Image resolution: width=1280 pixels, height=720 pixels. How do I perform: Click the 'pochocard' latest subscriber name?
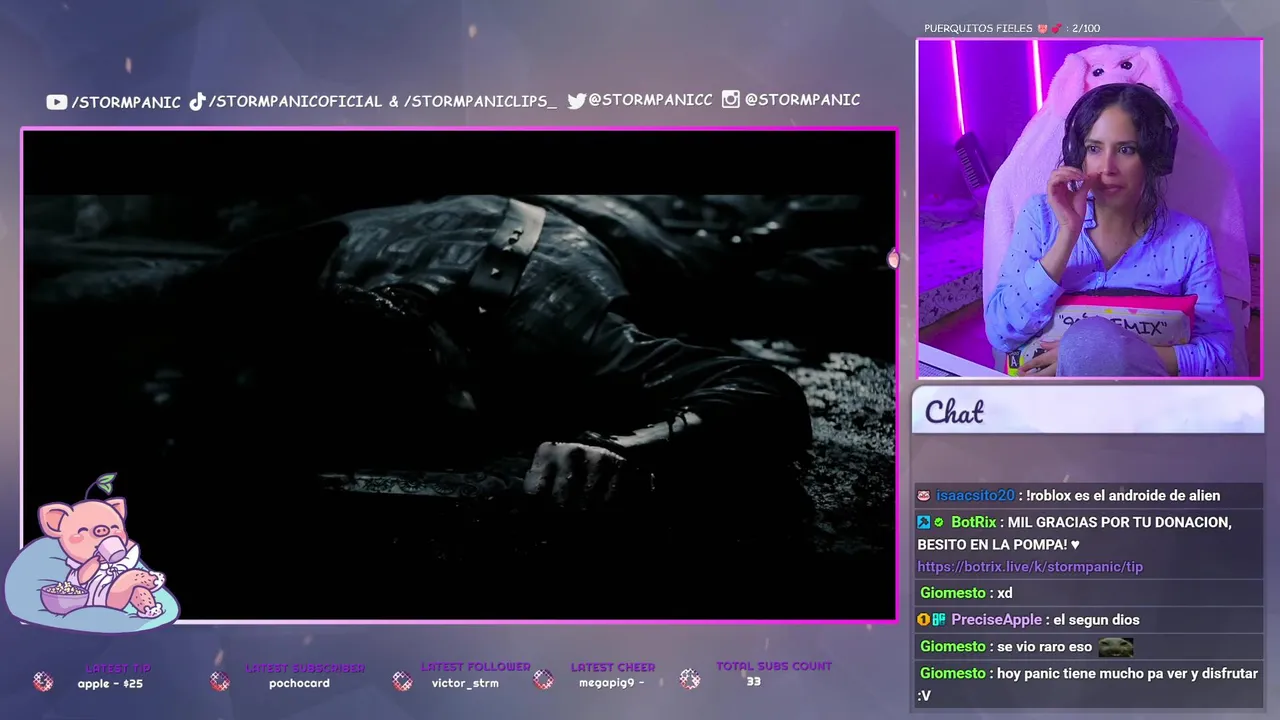point(299,684)
